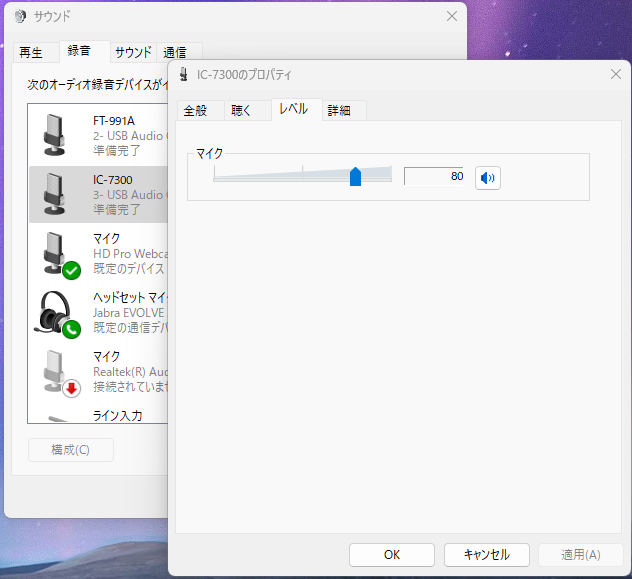Open the 詳細 tab
632x579 pixels.
(x=344, y=110)
